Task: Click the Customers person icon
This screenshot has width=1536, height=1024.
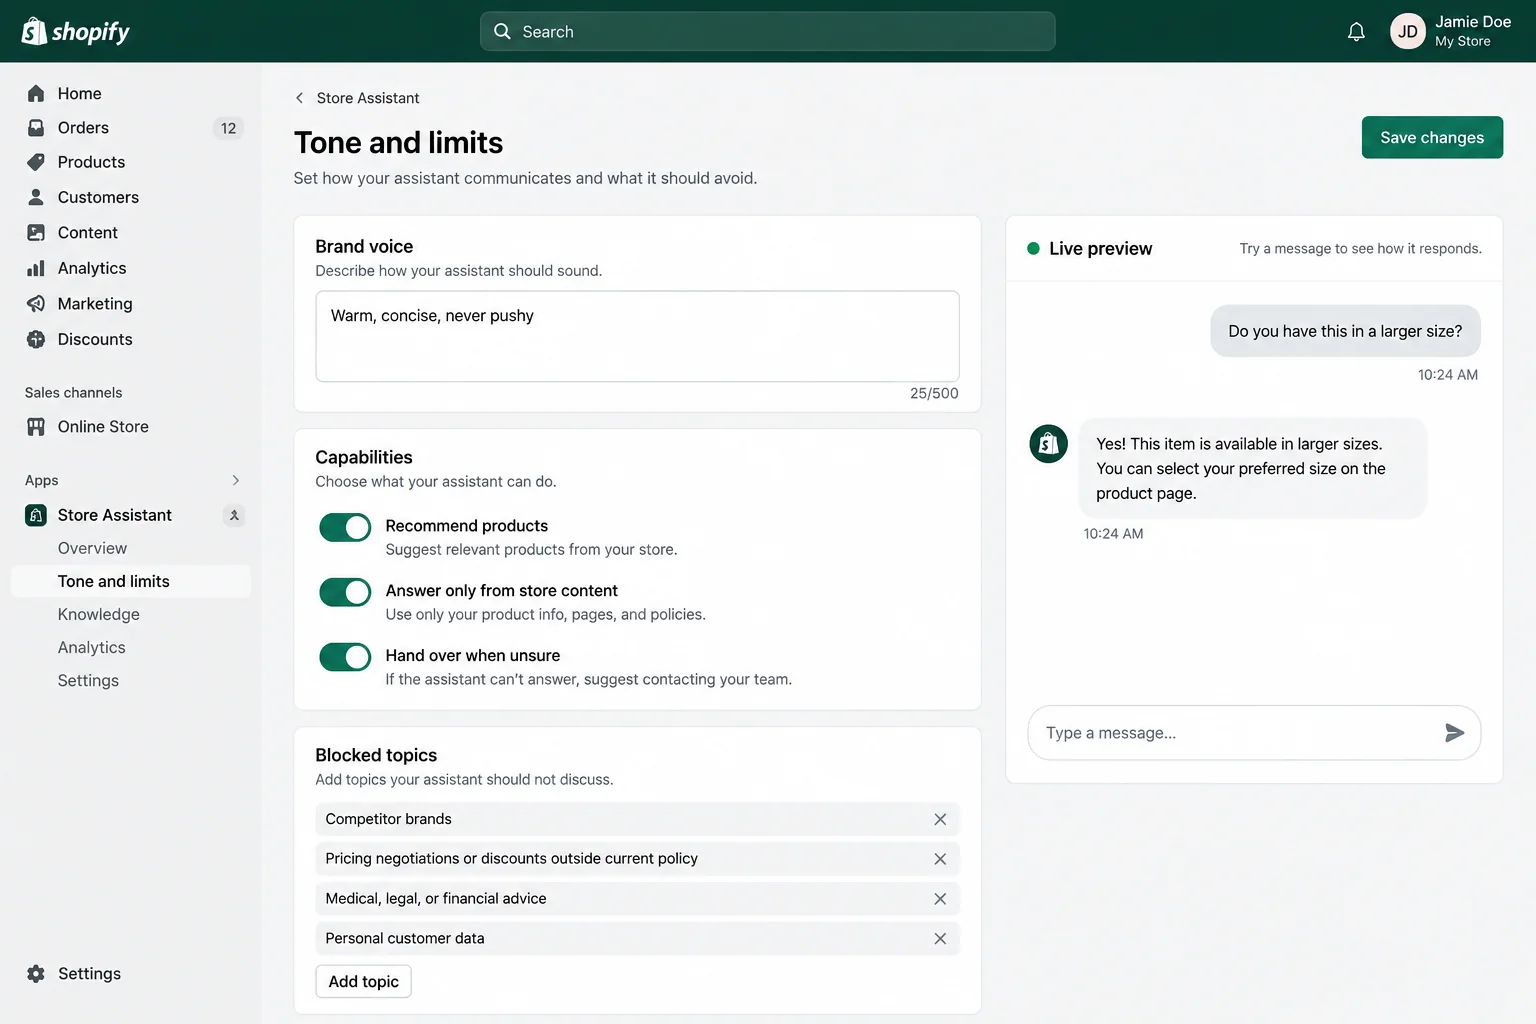Action: point(36,197)
